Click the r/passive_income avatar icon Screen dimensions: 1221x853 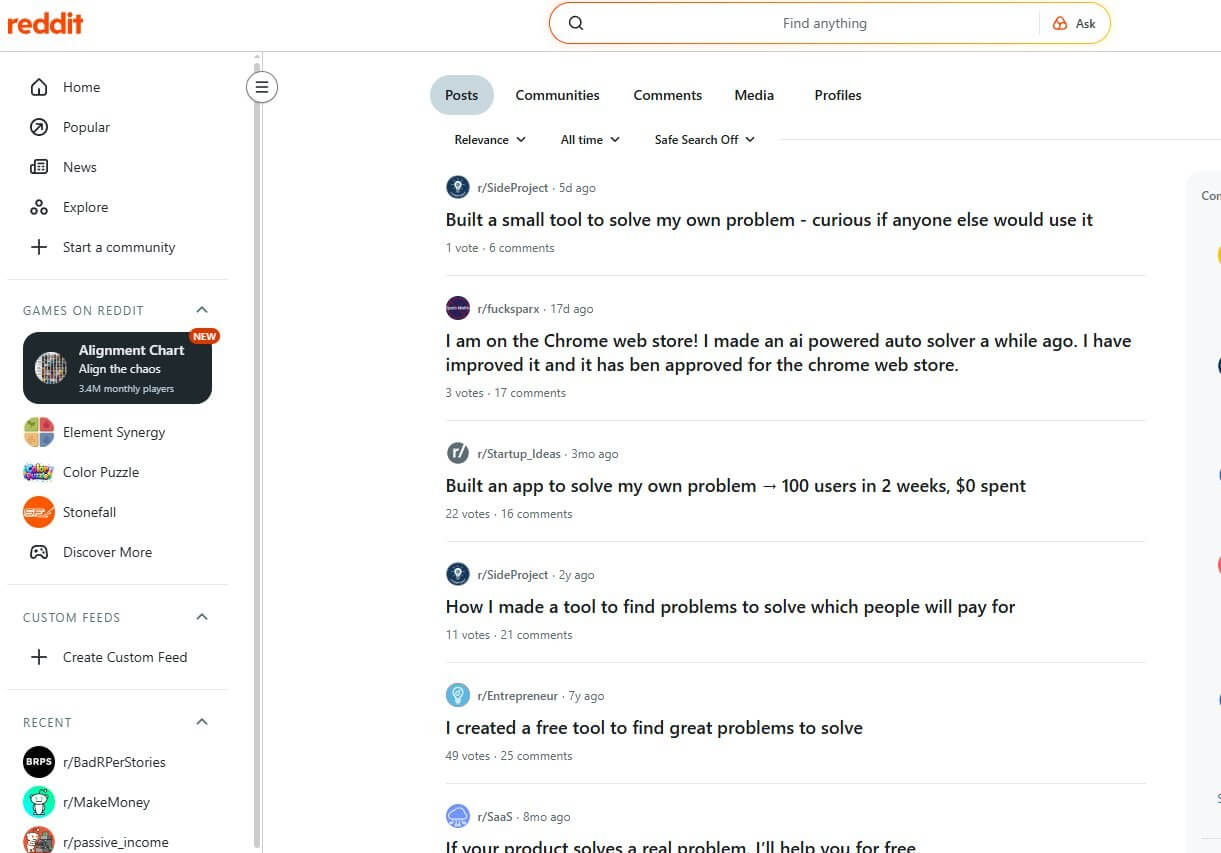click(39, 840)
